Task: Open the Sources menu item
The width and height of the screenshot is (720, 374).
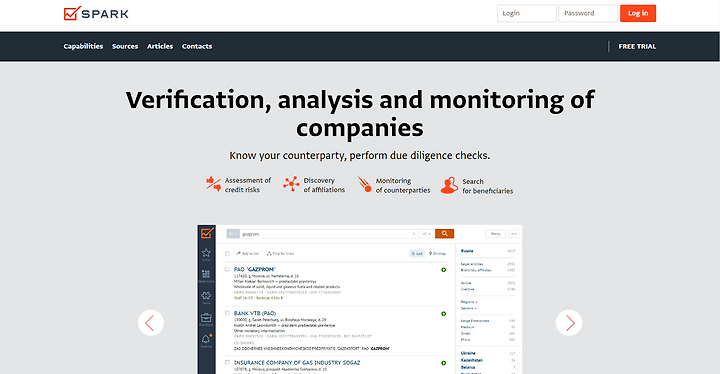Action: 125,46
